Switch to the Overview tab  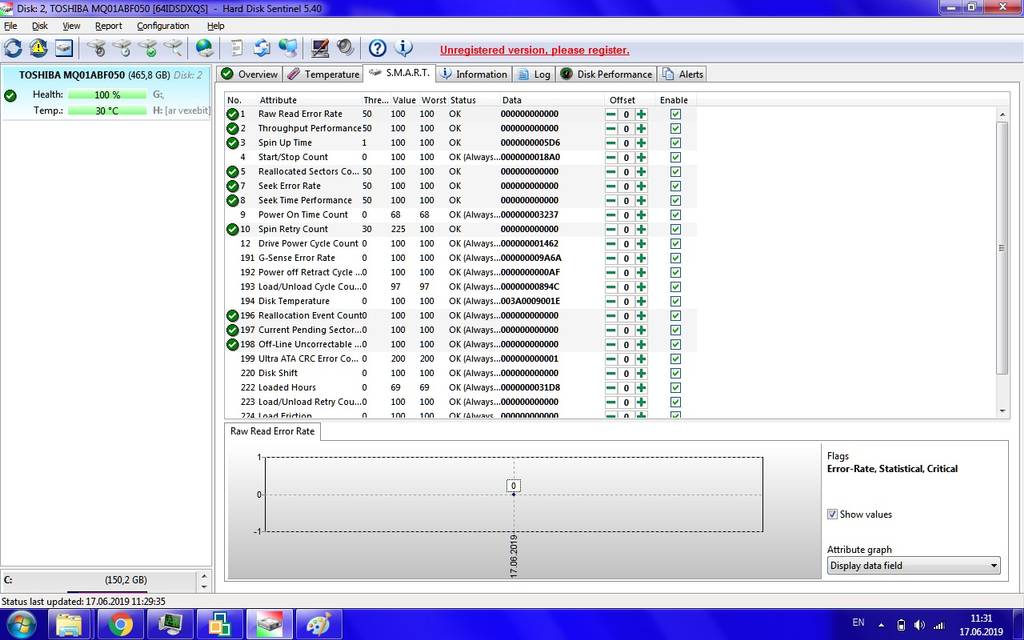pyautogui.click(x=249, y=74)
